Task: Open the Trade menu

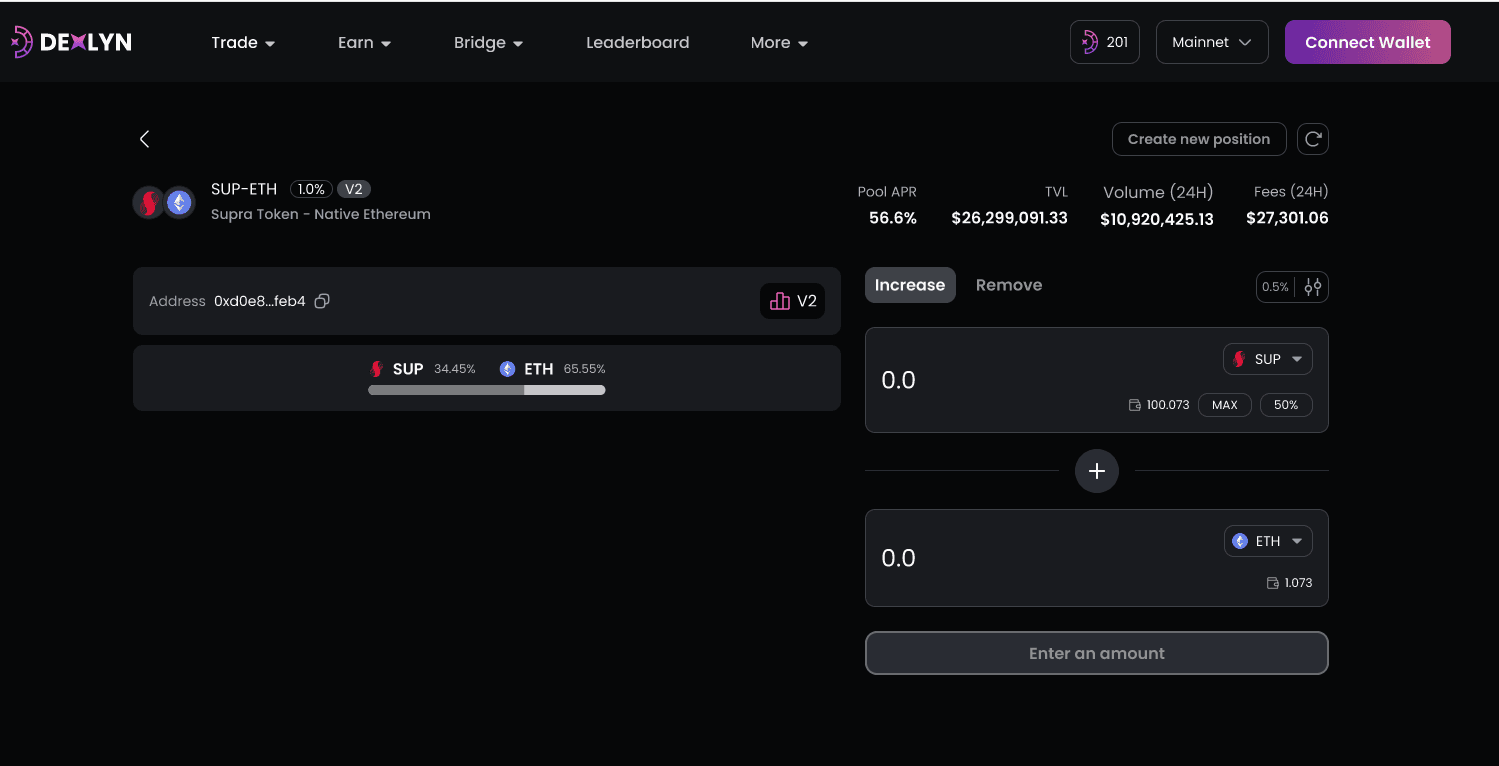Action: [x=243, y=42]
